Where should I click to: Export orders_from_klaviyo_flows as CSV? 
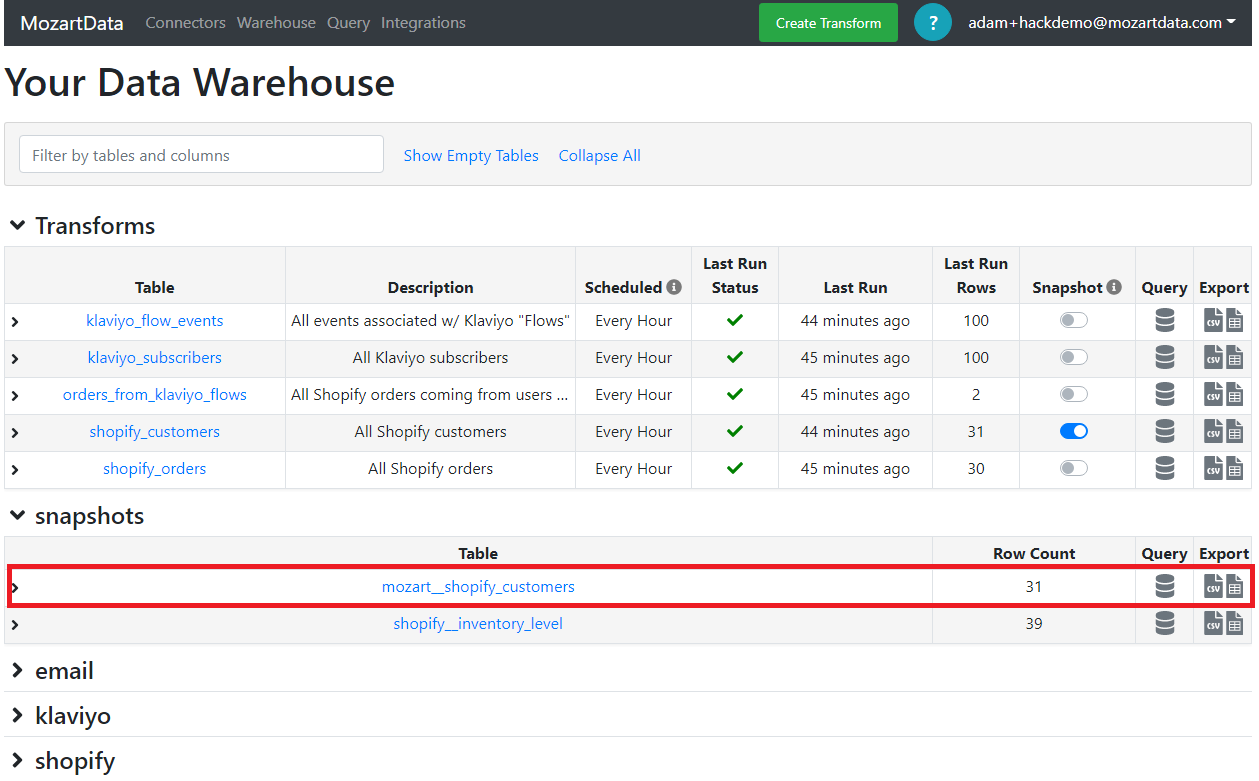[1213, 395]
